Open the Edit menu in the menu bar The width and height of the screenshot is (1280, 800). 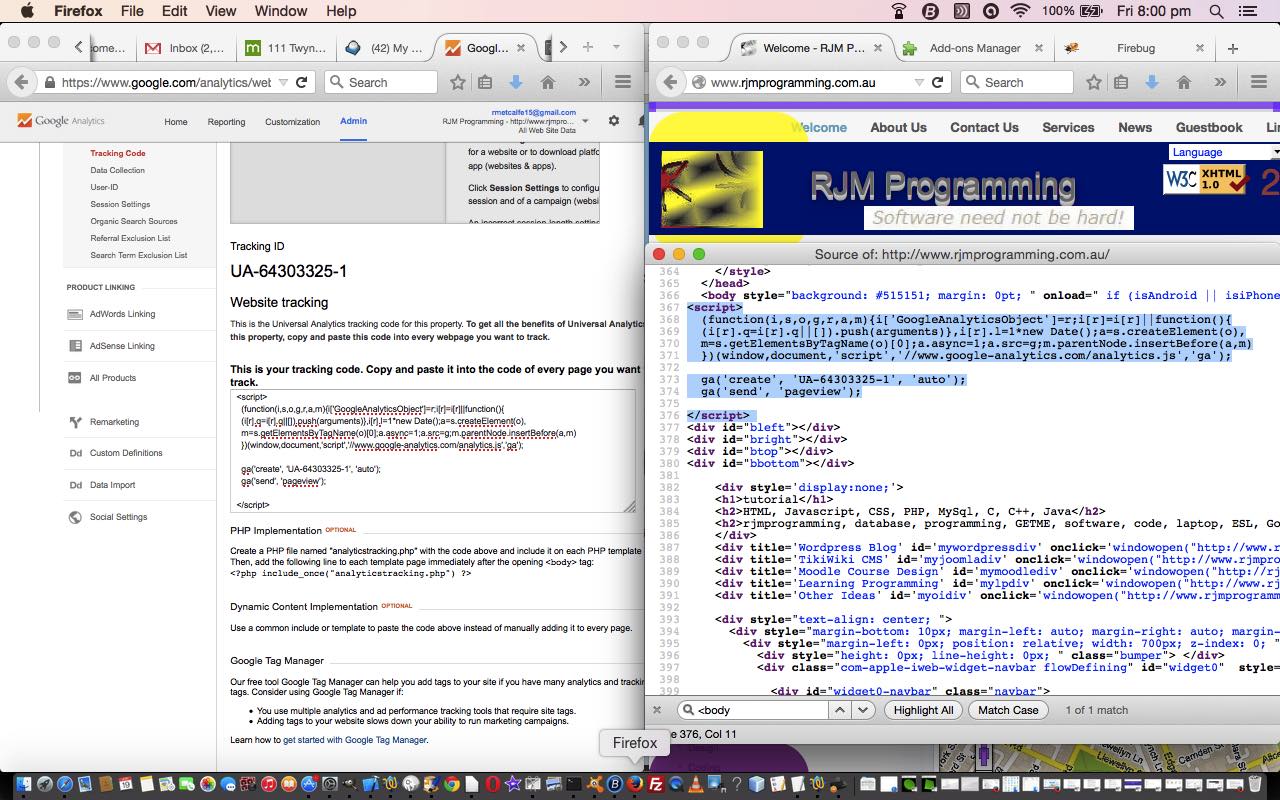(x=175, y=11)
